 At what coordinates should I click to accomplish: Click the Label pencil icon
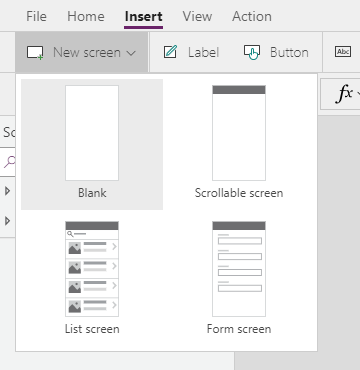point(170,52)
